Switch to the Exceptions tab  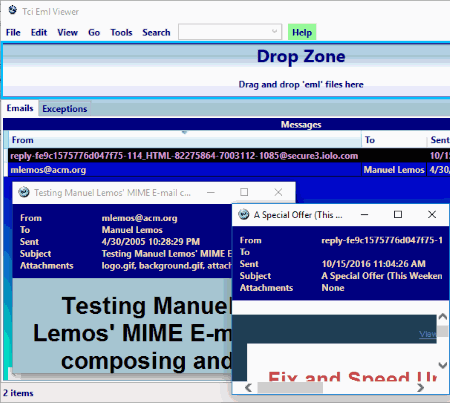point(65,109)
